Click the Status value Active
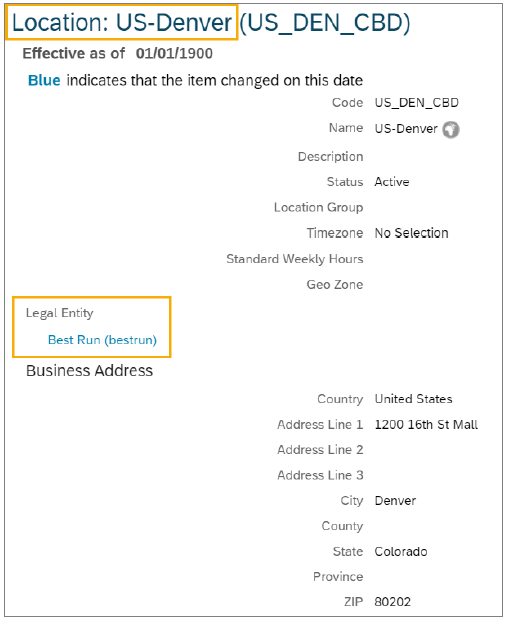This screenshot has height=619, width=507. pyautogui.click(x=392, y=182)
